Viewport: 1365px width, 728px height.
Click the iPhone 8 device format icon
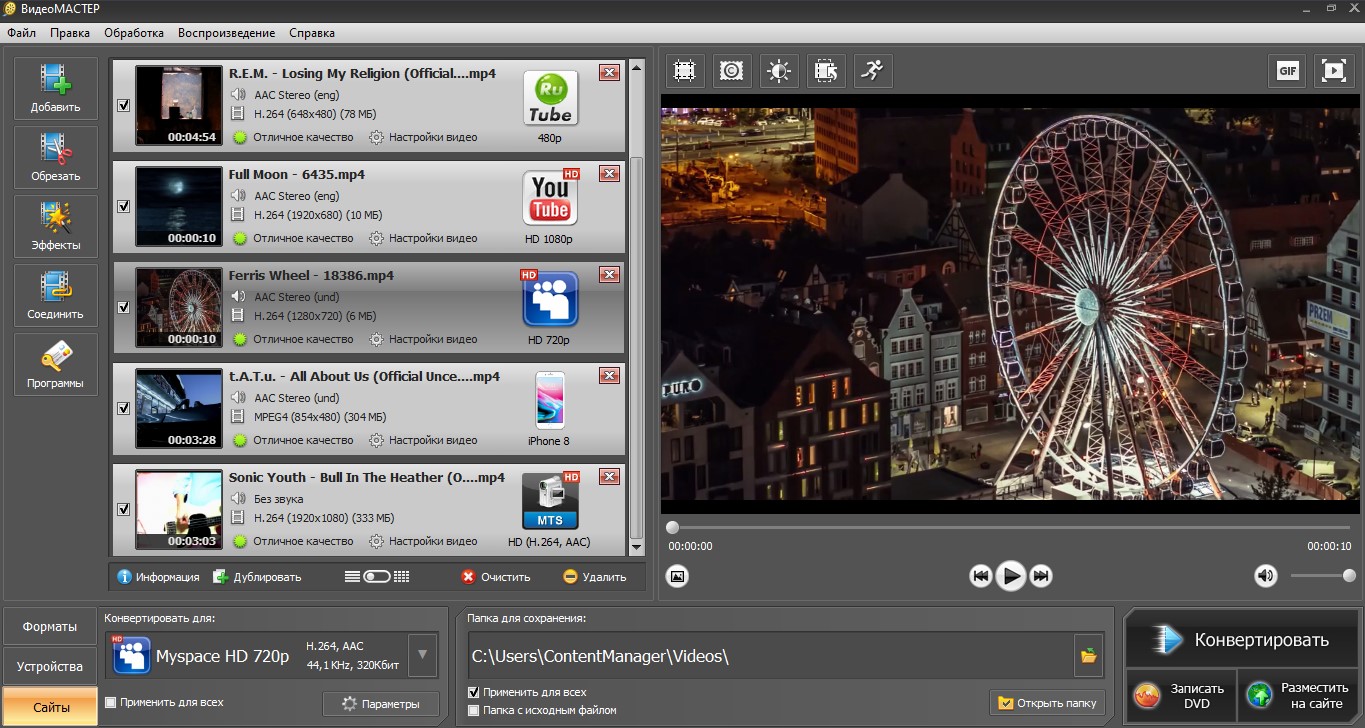click(549, 400)
